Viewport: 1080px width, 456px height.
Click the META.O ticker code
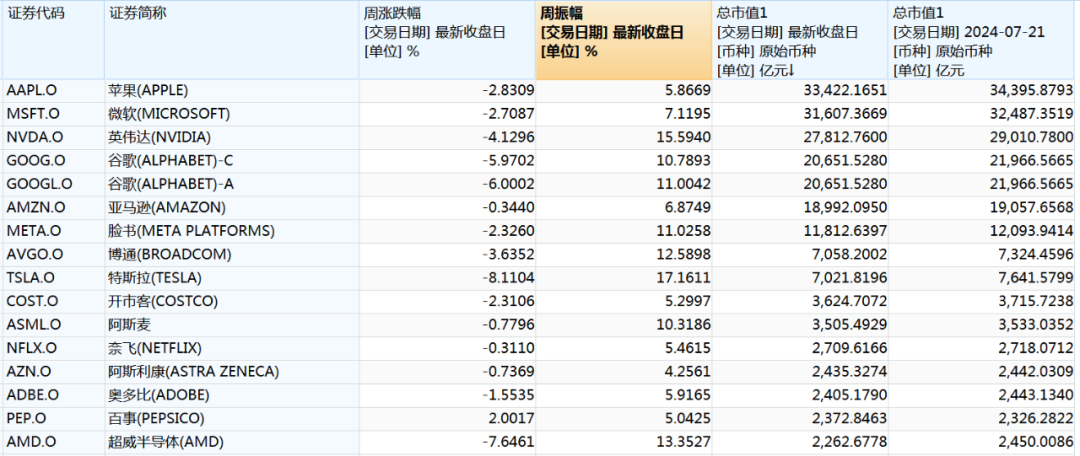coord(32,231)
